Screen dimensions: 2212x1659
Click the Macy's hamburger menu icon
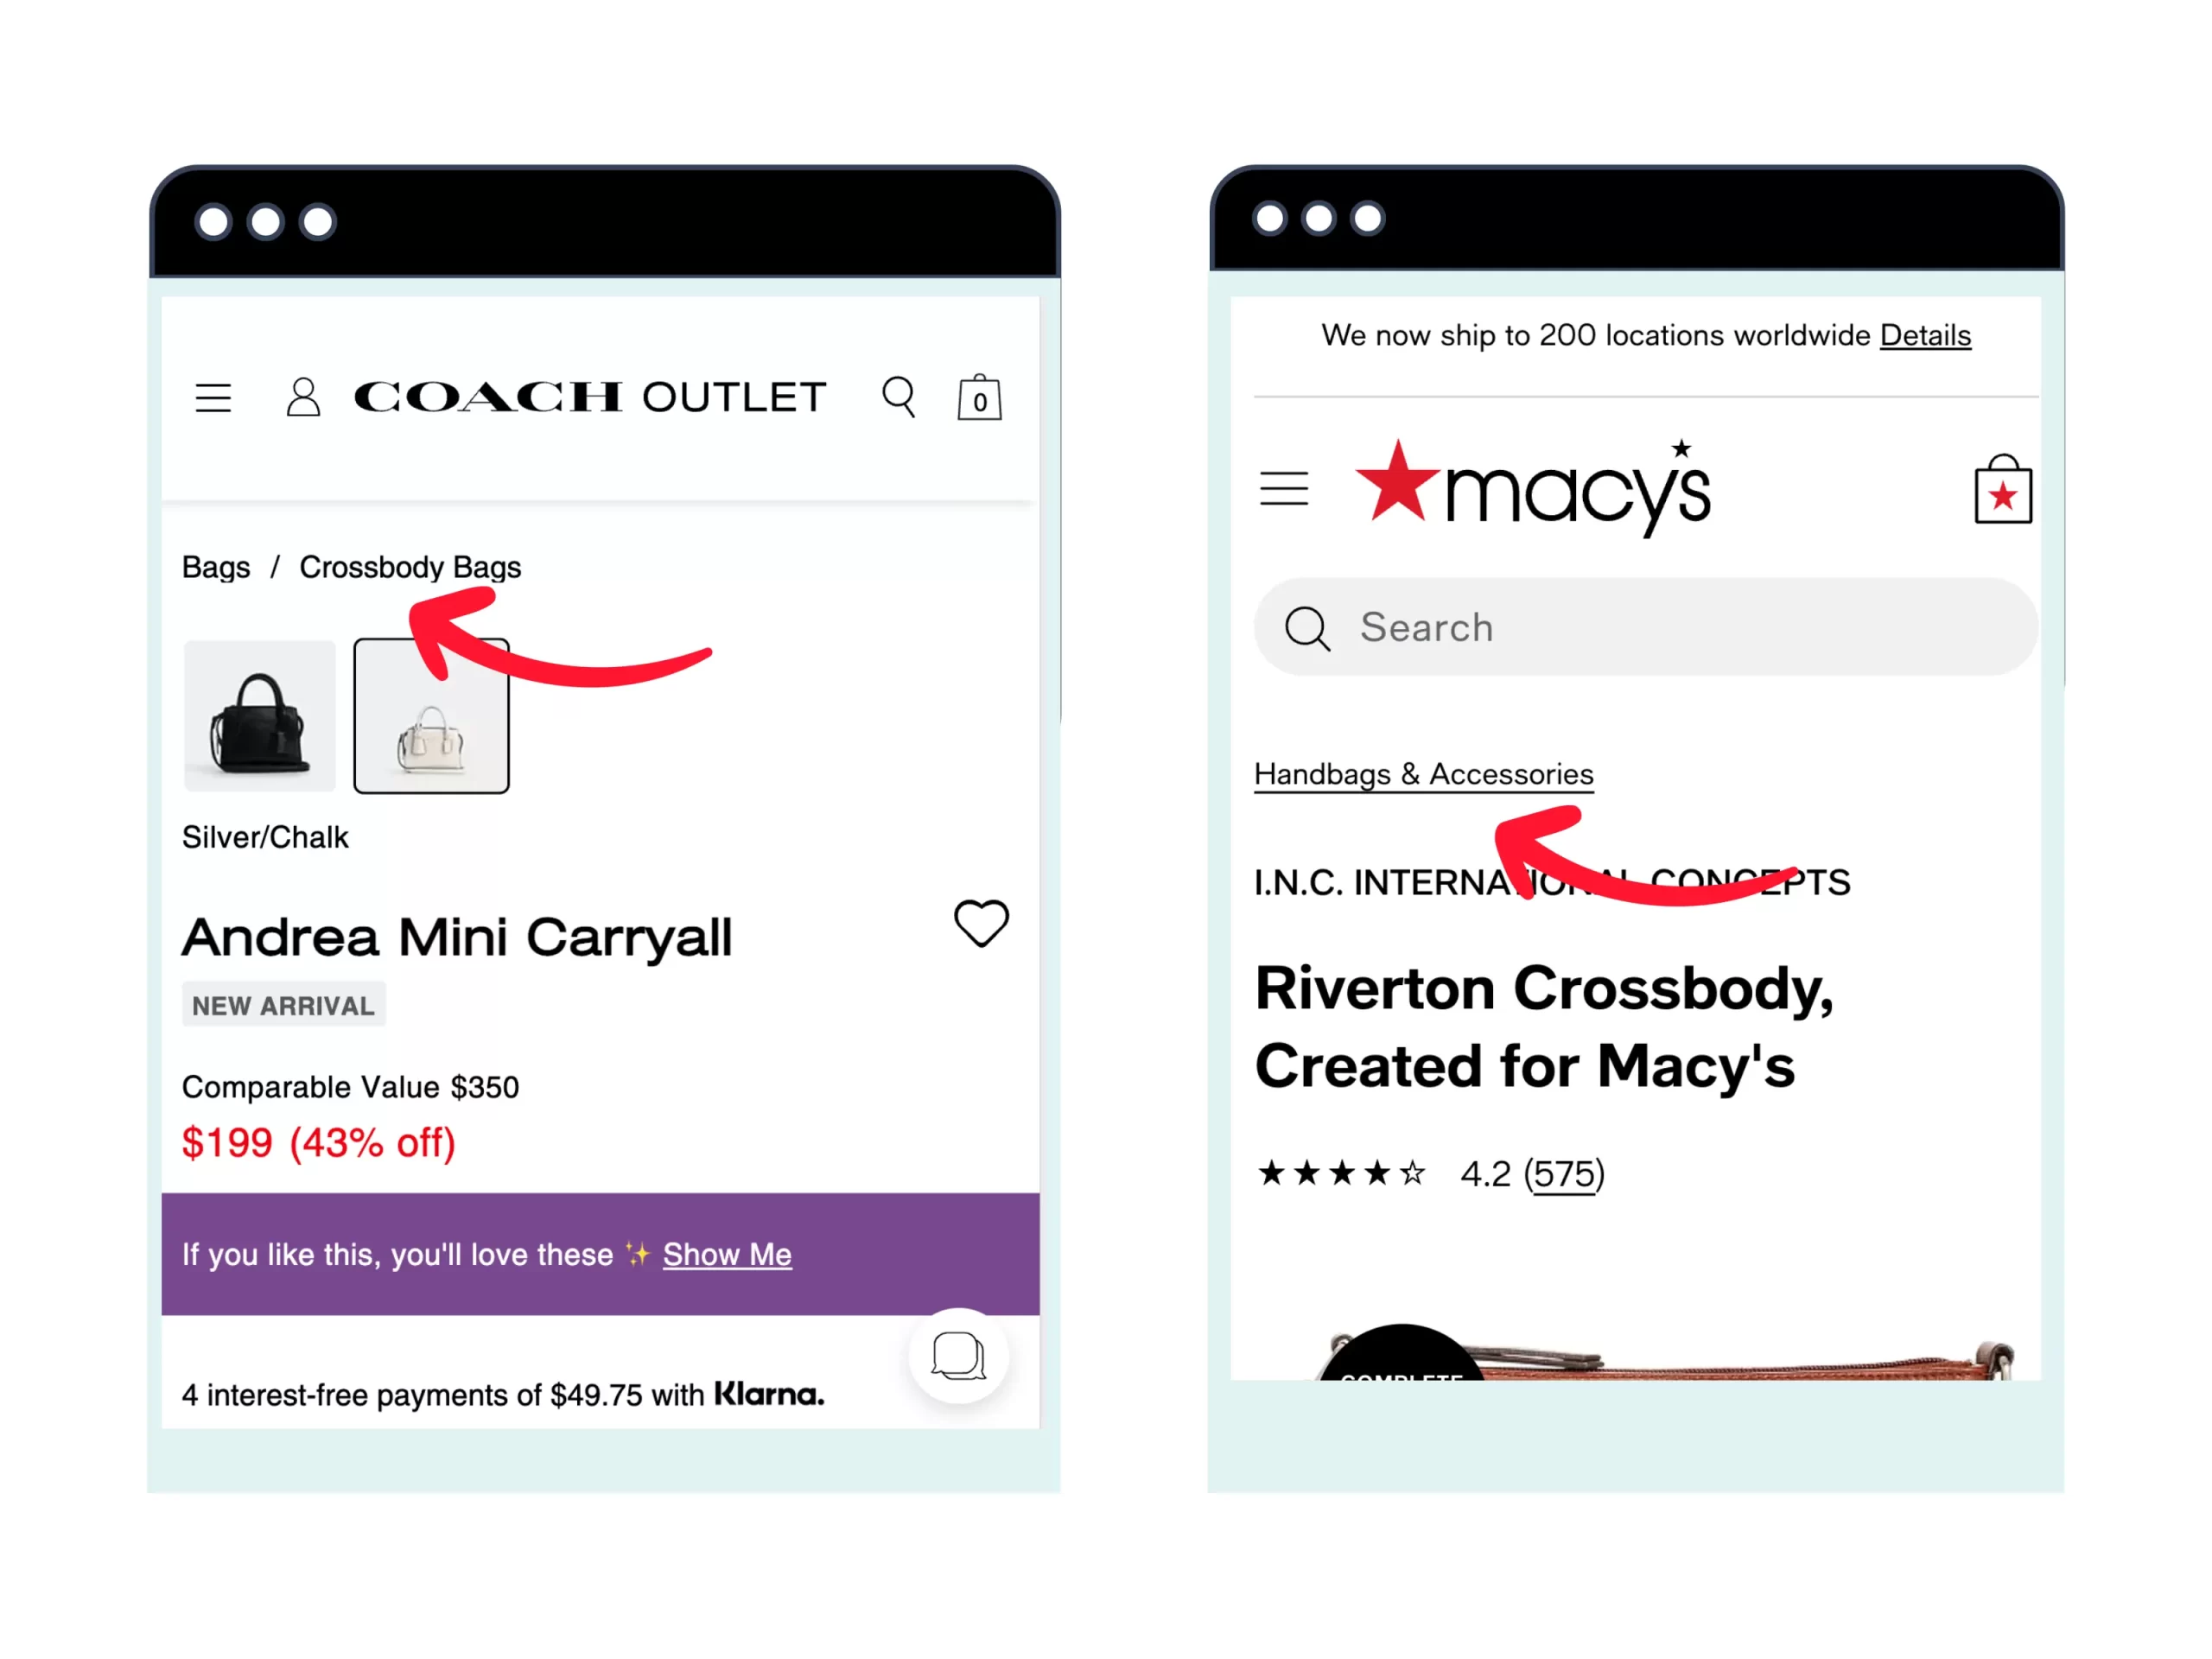click(1284, 488)
